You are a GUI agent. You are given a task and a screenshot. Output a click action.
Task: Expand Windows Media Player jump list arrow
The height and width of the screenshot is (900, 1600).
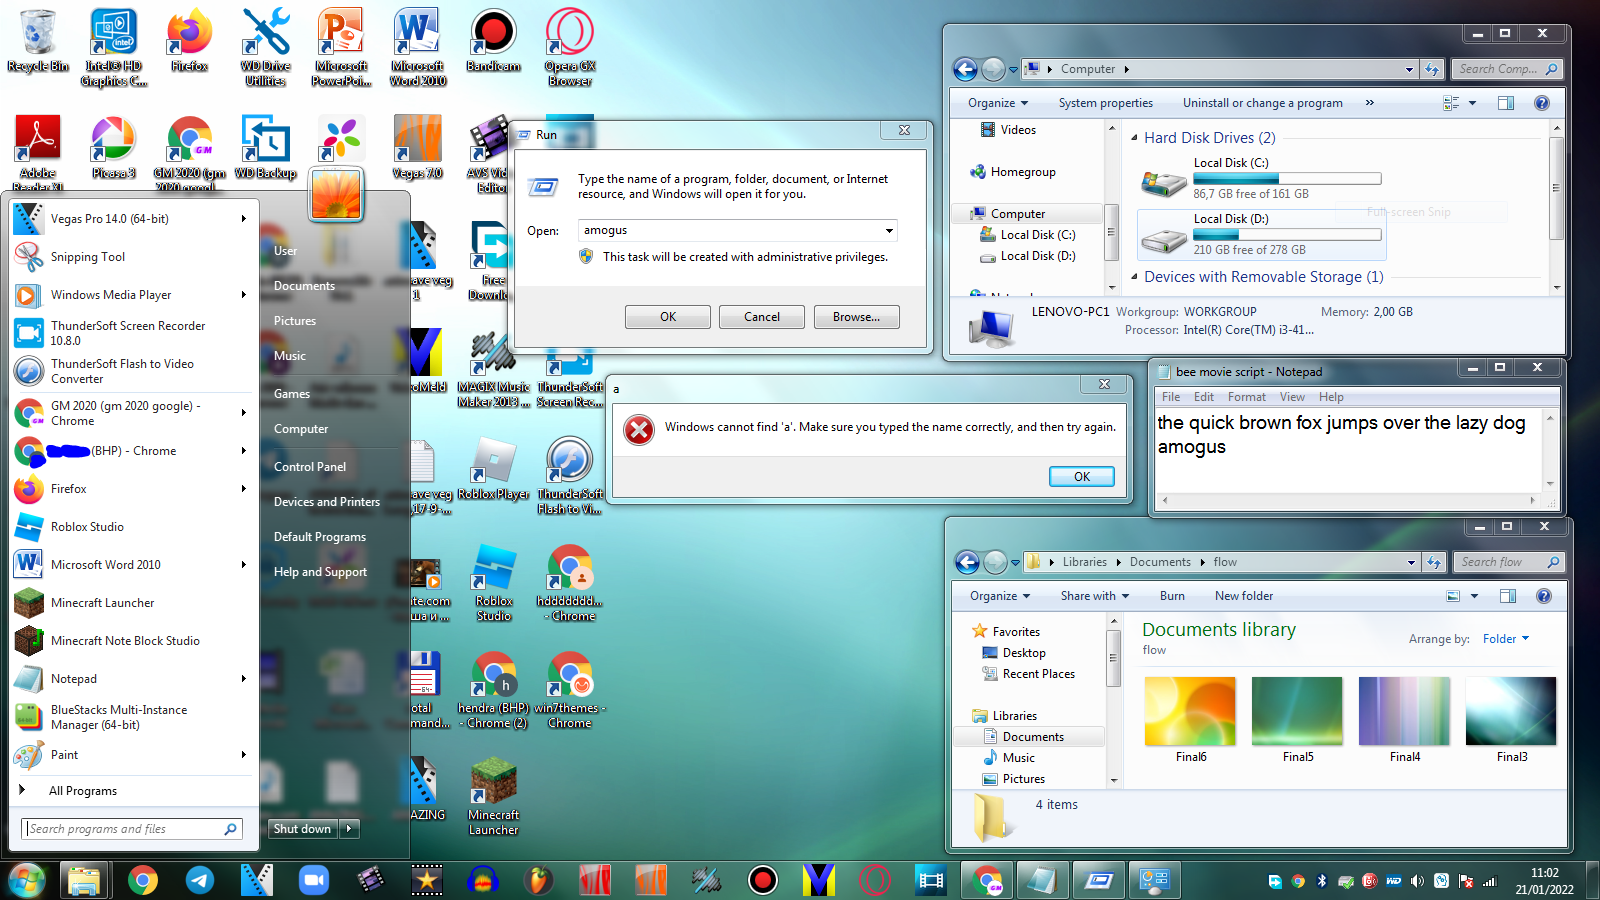click(x=243, y=294)
